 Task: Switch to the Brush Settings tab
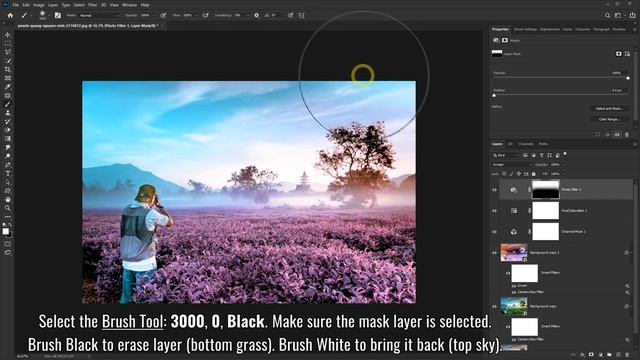point(525,29)
